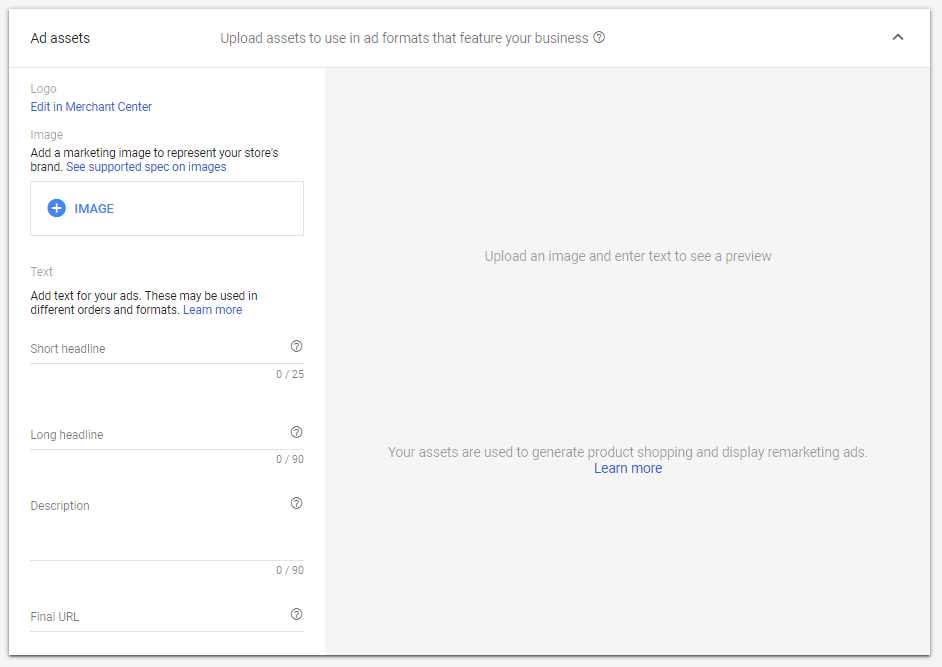This screenshot has height=667, width=942.
Task: Click the Description field help icon
Action: (x=296, y=504)
